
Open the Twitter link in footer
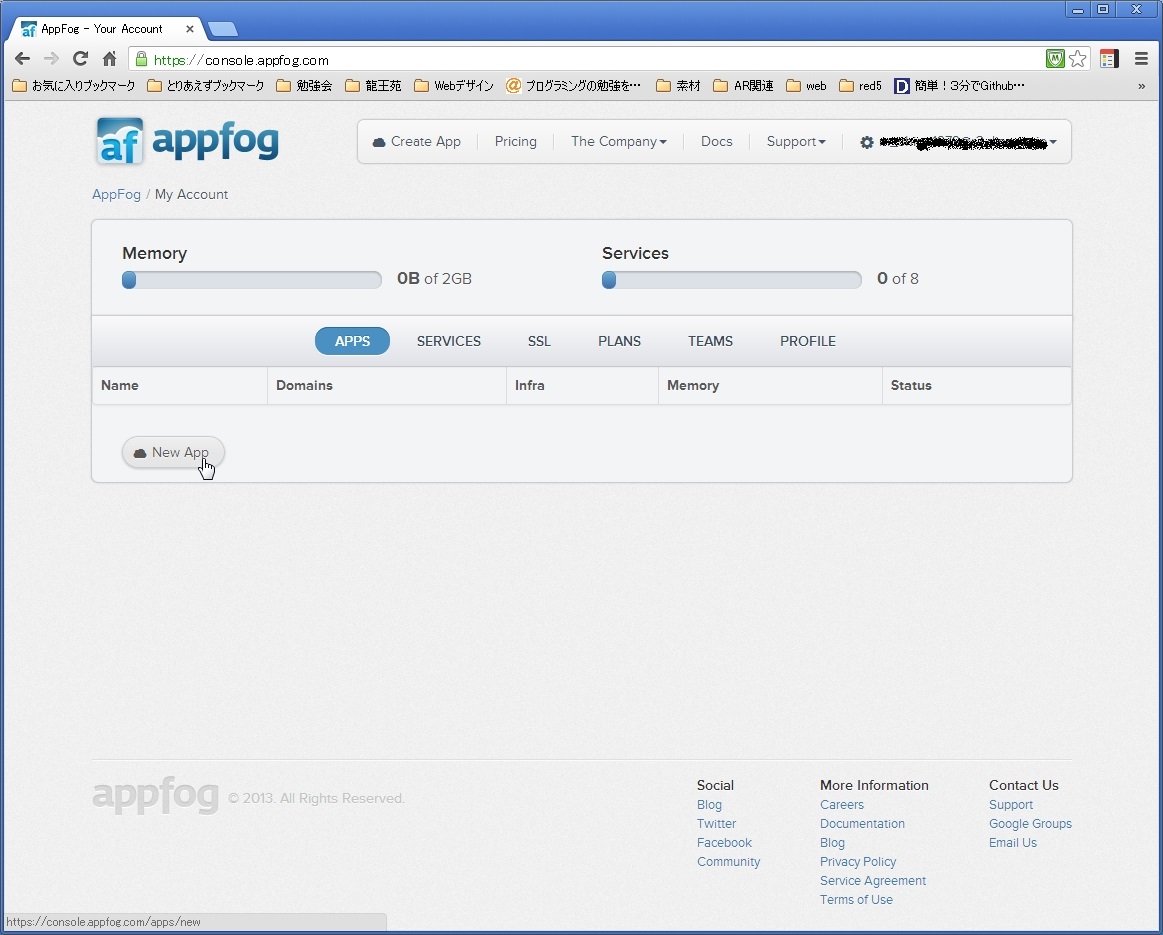[716, 824]
